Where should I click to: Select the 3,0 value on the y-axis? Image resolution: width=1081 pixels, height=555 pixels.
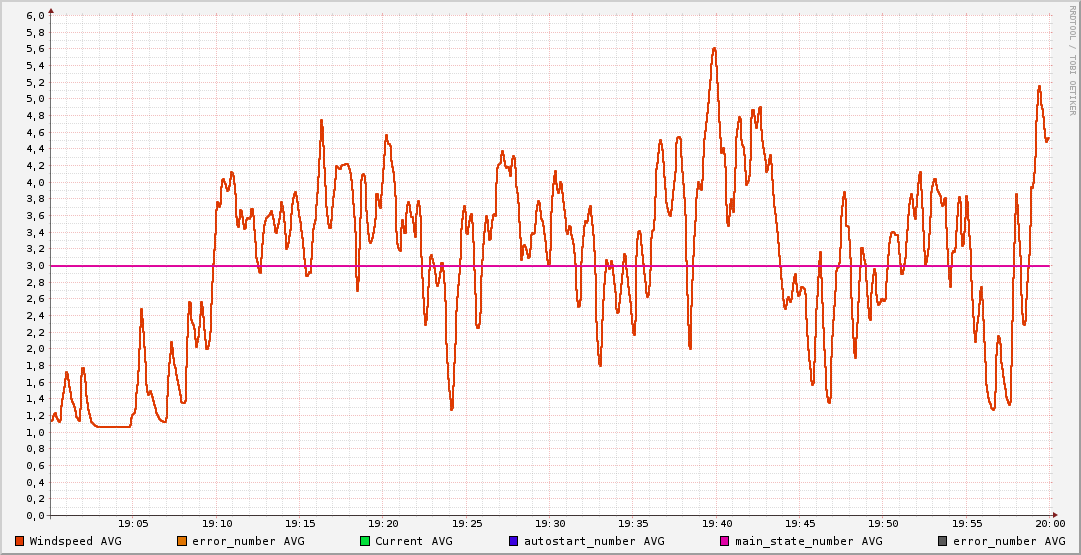click(34, 266)
